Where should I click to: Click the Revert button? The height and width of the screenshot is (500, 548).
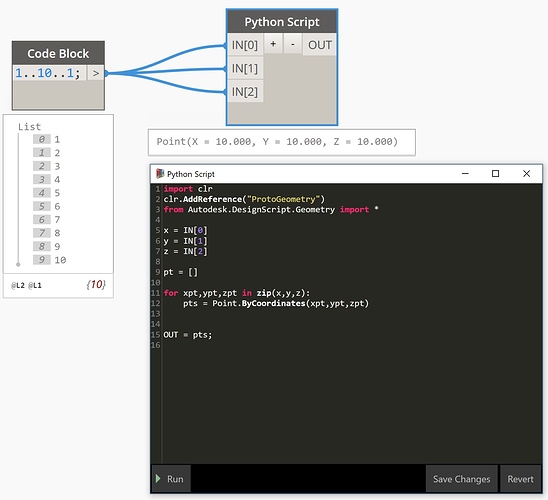tap(520, 479)
